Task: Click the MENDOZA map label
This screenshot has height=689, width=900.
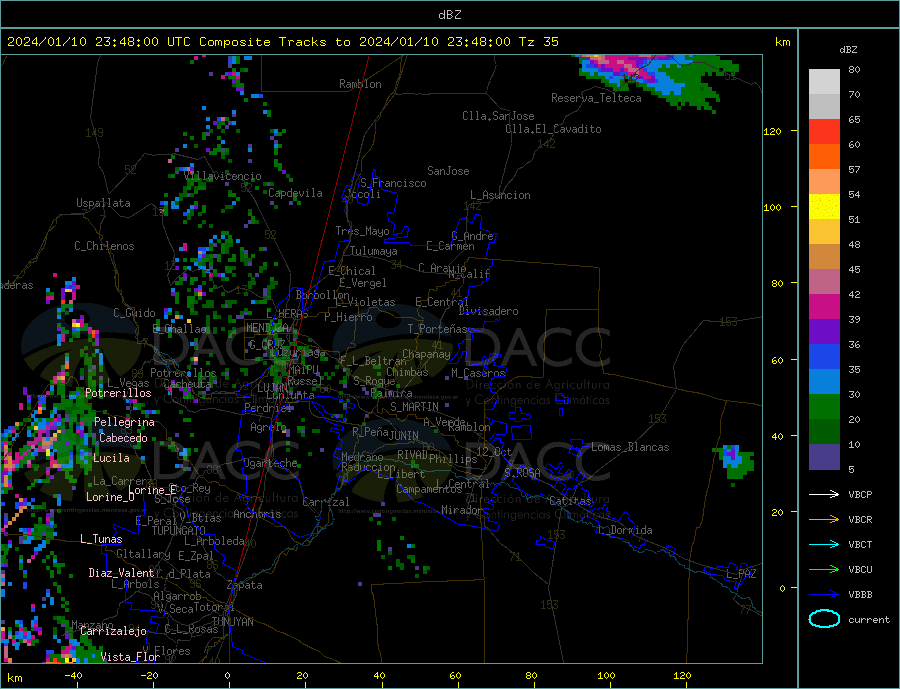Action: (x=267, y=328)
